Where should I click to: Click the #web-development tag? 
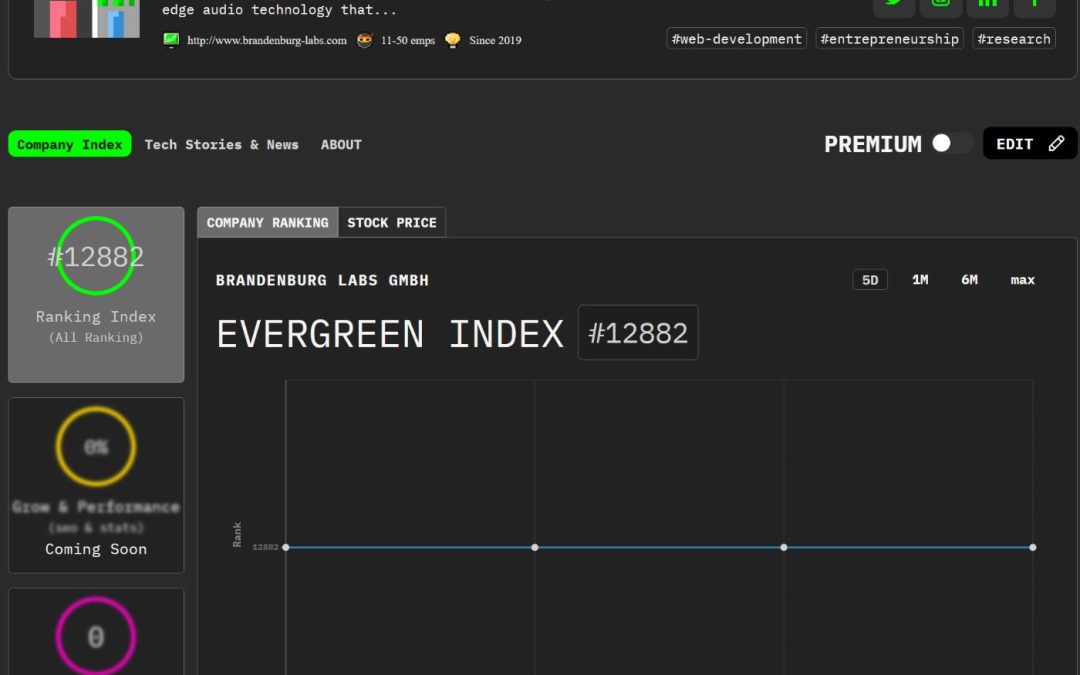coord(736,39)
